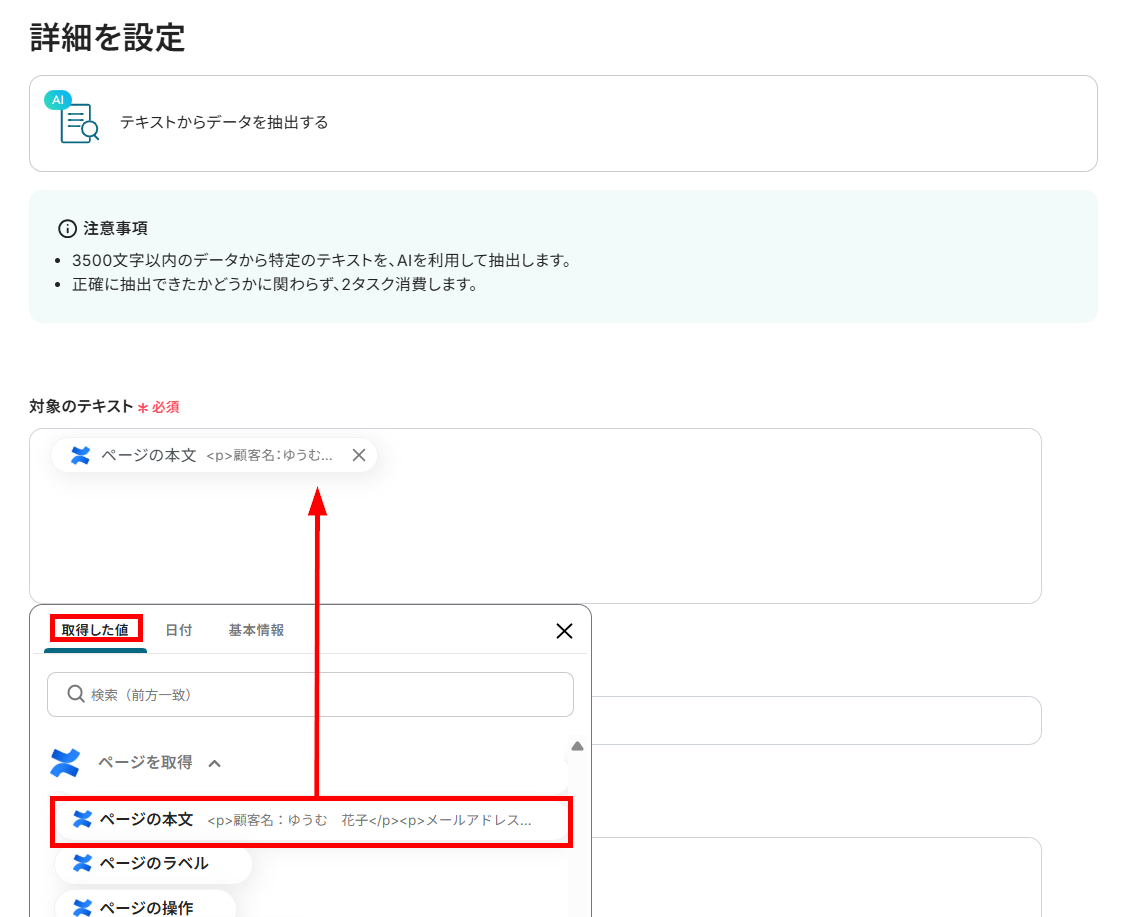This screenshot has height=917, width=1140.
Task: Select ページの本文 from the value list
Action: coord(311,820)
